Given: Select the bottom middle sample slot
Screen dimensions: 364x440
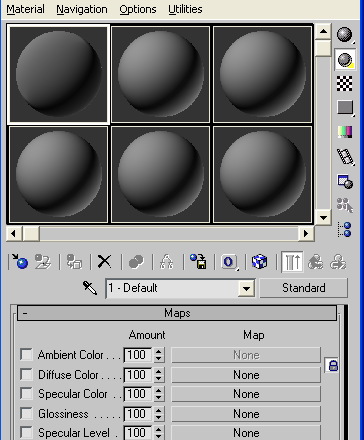Looking at the screenshot, I should pos(160,174).
